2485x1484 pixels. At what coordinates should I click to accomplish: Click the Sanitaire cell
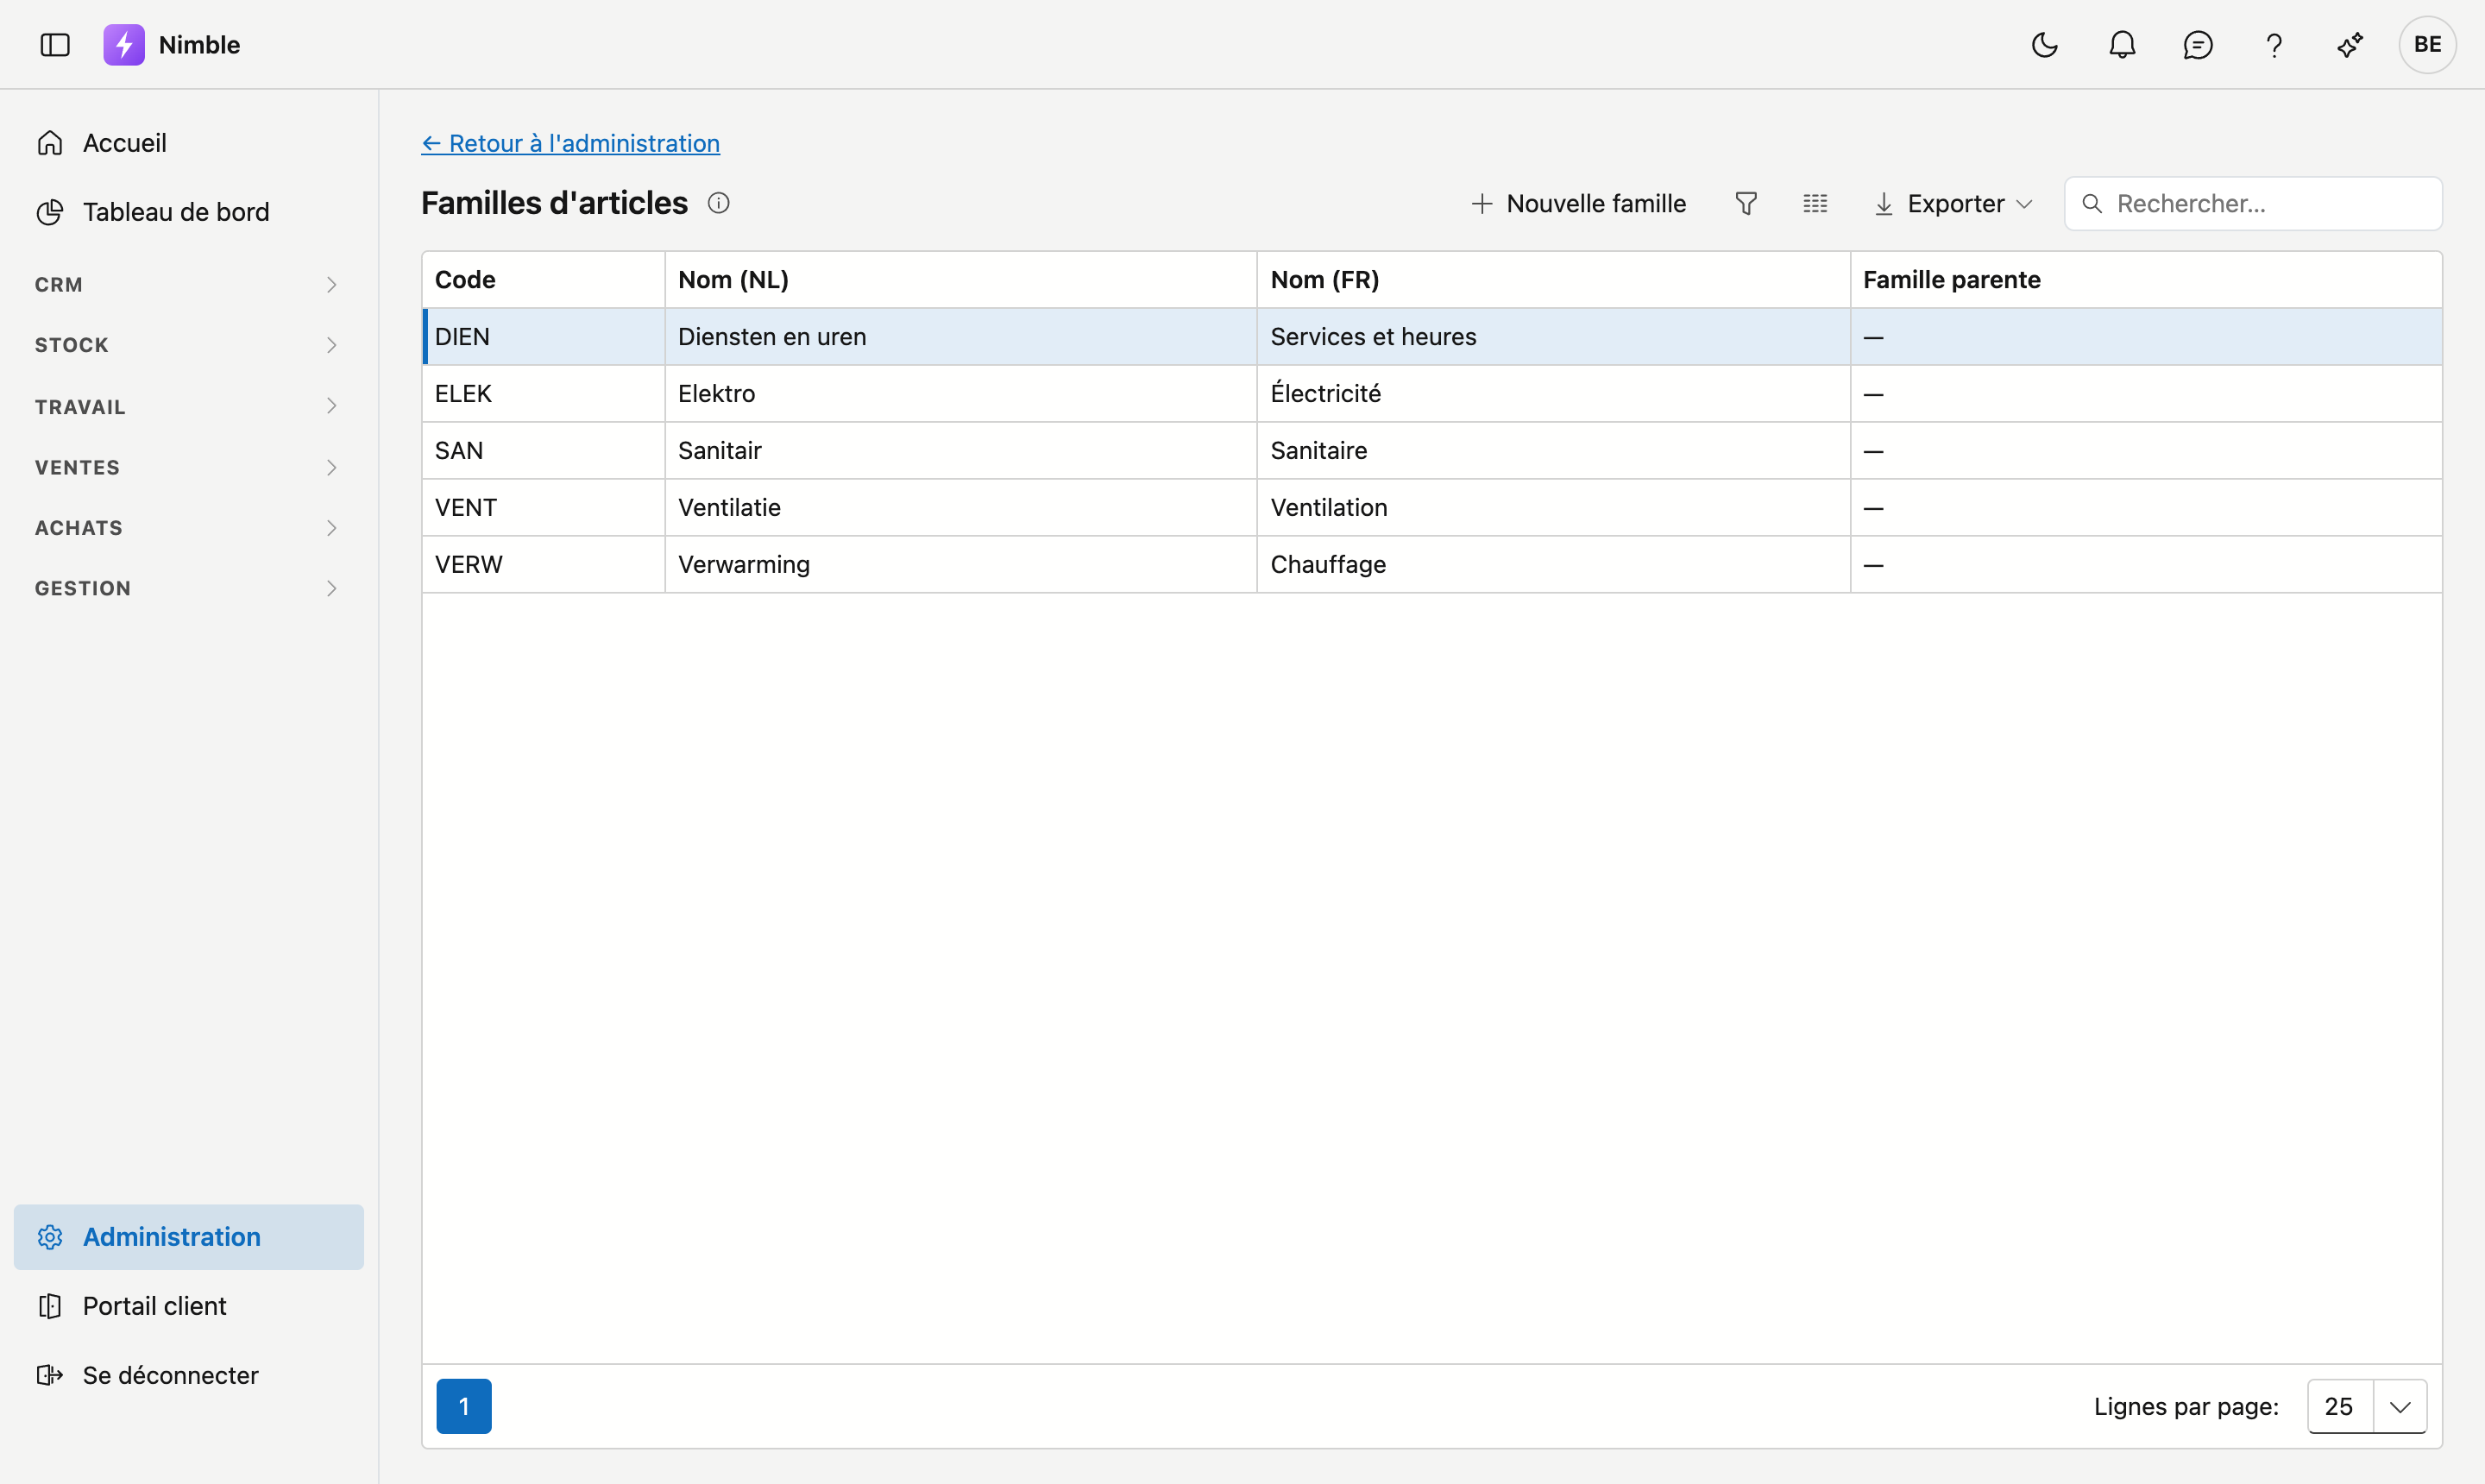tap(1554, 451)
